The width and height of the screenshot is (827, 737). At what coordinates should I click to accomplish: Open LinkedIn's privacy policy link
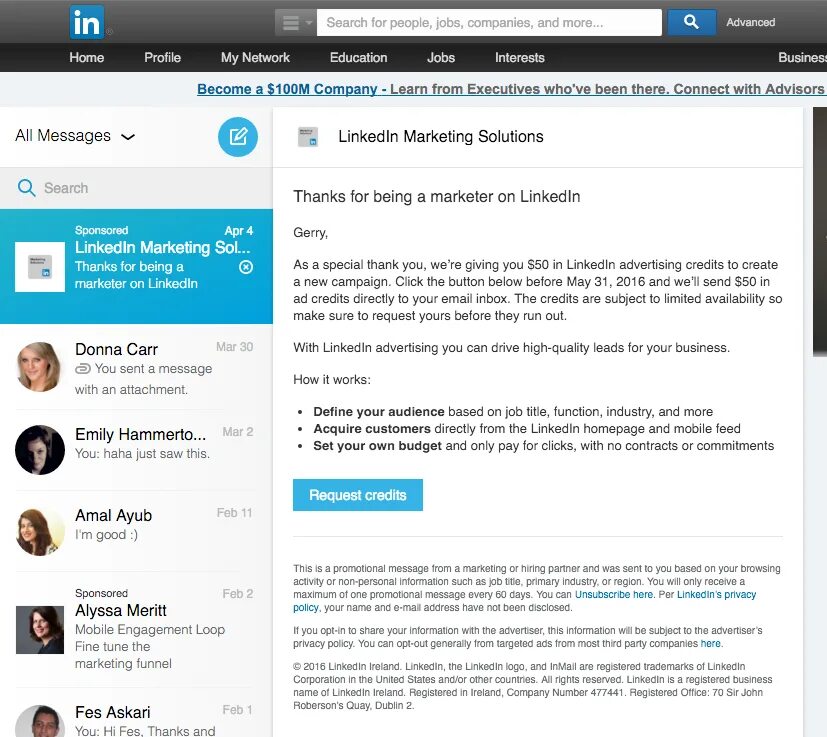716,595
